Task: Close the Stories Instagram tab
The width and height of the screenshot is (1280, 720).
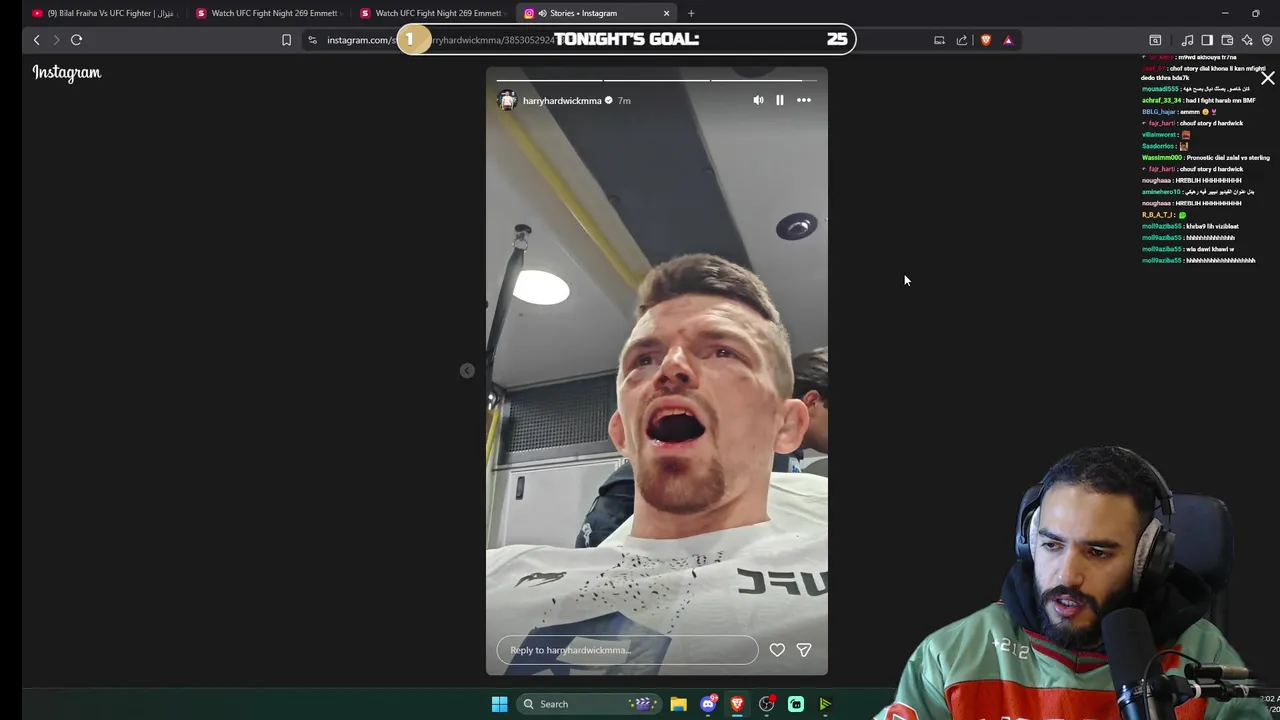Action: pyautogui.click(x=666, y=13)
